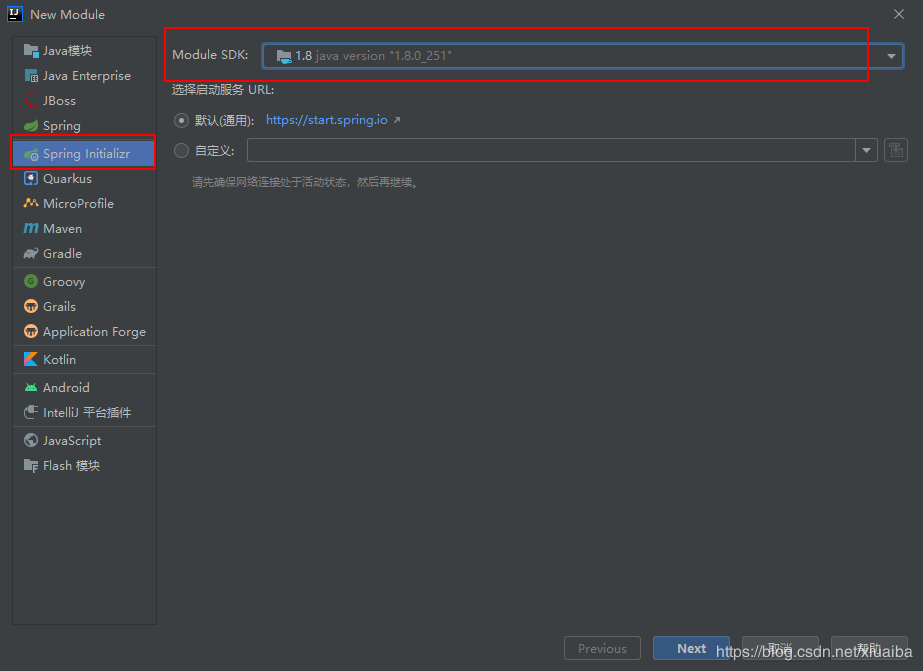Select the Groovy list entry

(x=84, y=281)
